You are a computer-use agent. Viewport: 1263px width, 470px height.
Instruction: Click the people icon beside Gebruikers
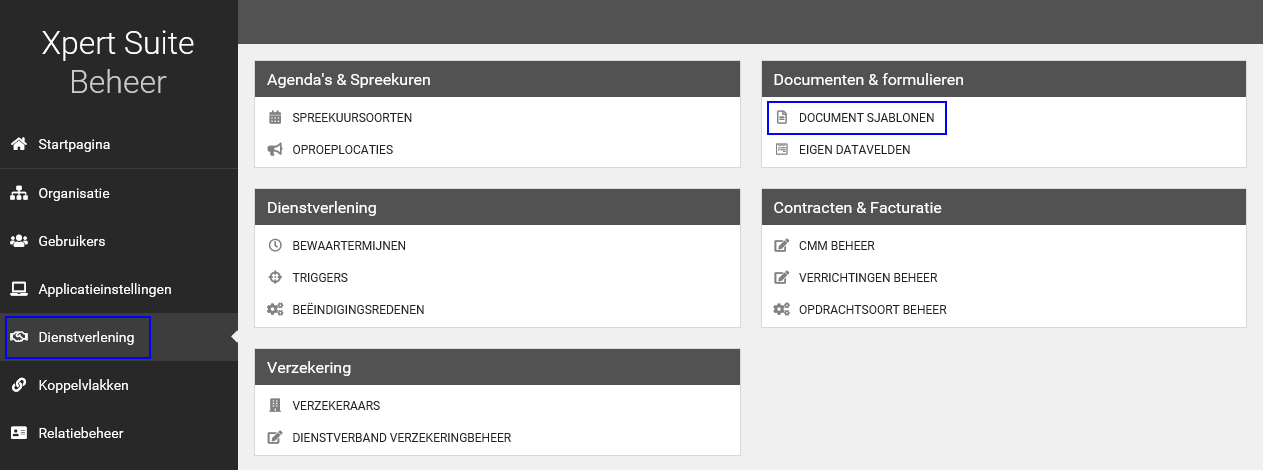(x=18, y=241)
